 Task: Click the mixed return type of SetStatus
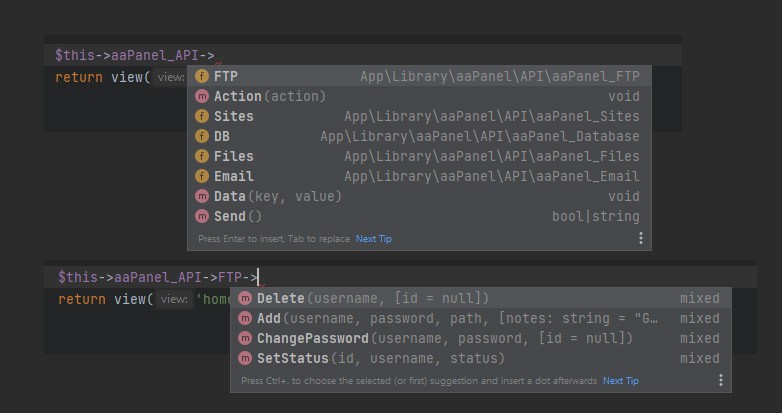tap(700, 358)
